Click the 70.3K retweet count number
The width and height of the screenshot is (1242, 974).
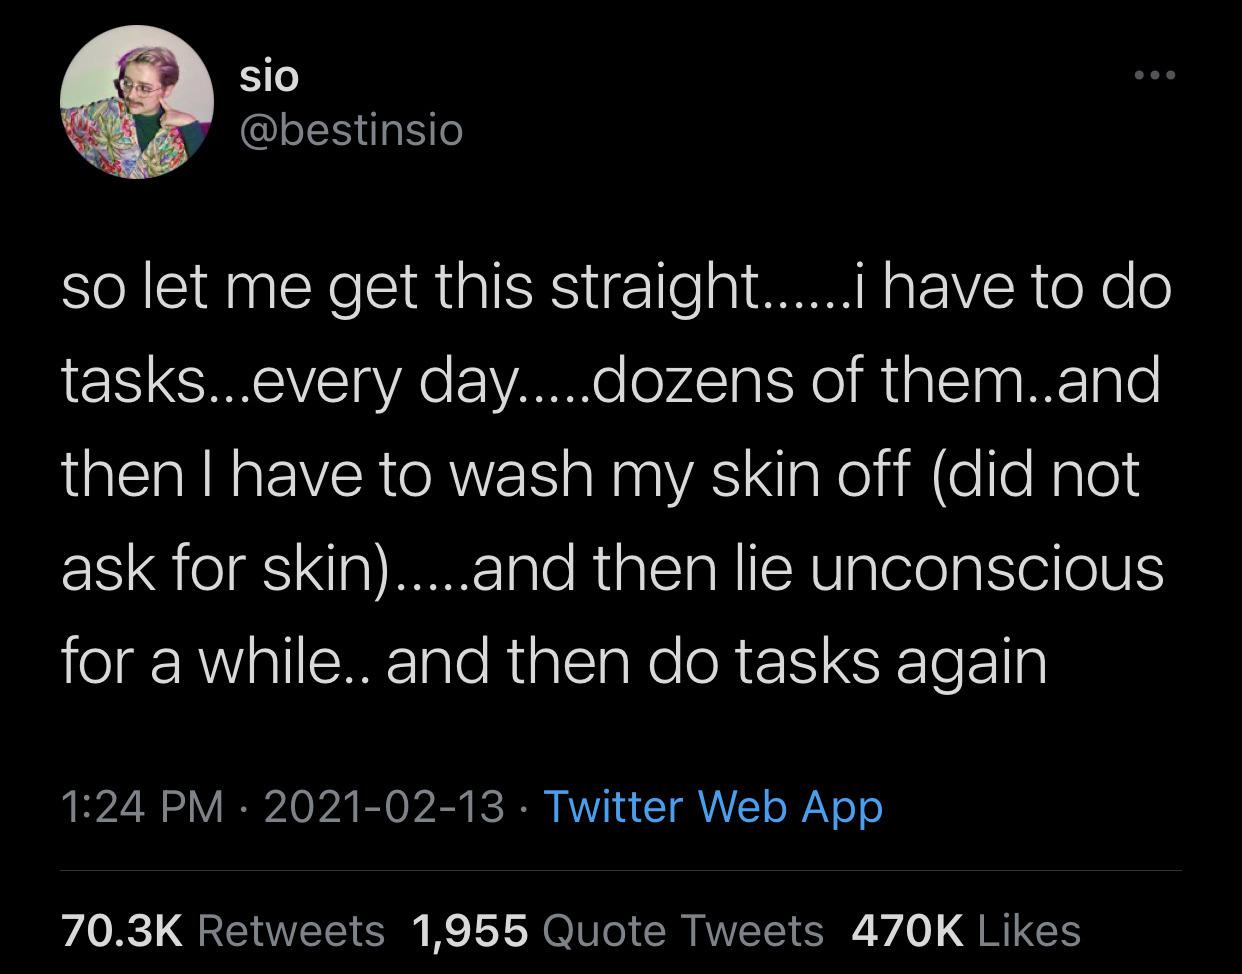(123, 931)
